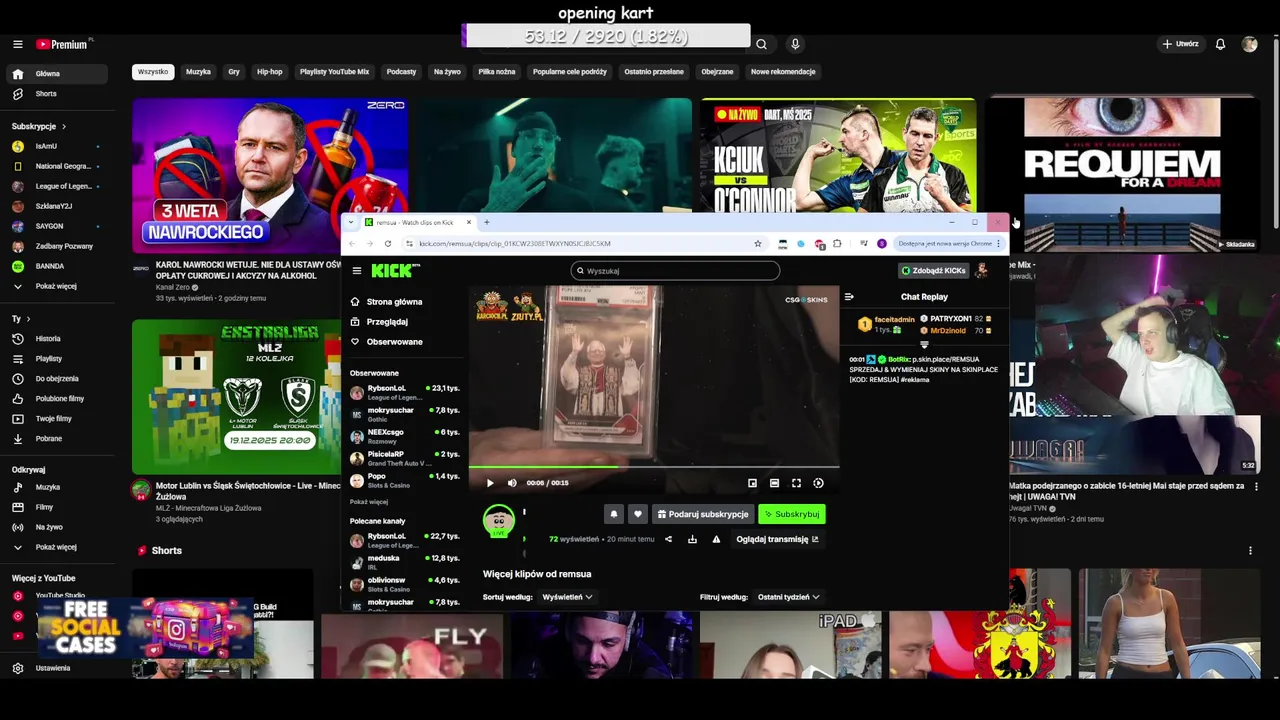
Task: Open the Enstraliga Motor Lublin thumbnail
Action: (x=237, y=397)
